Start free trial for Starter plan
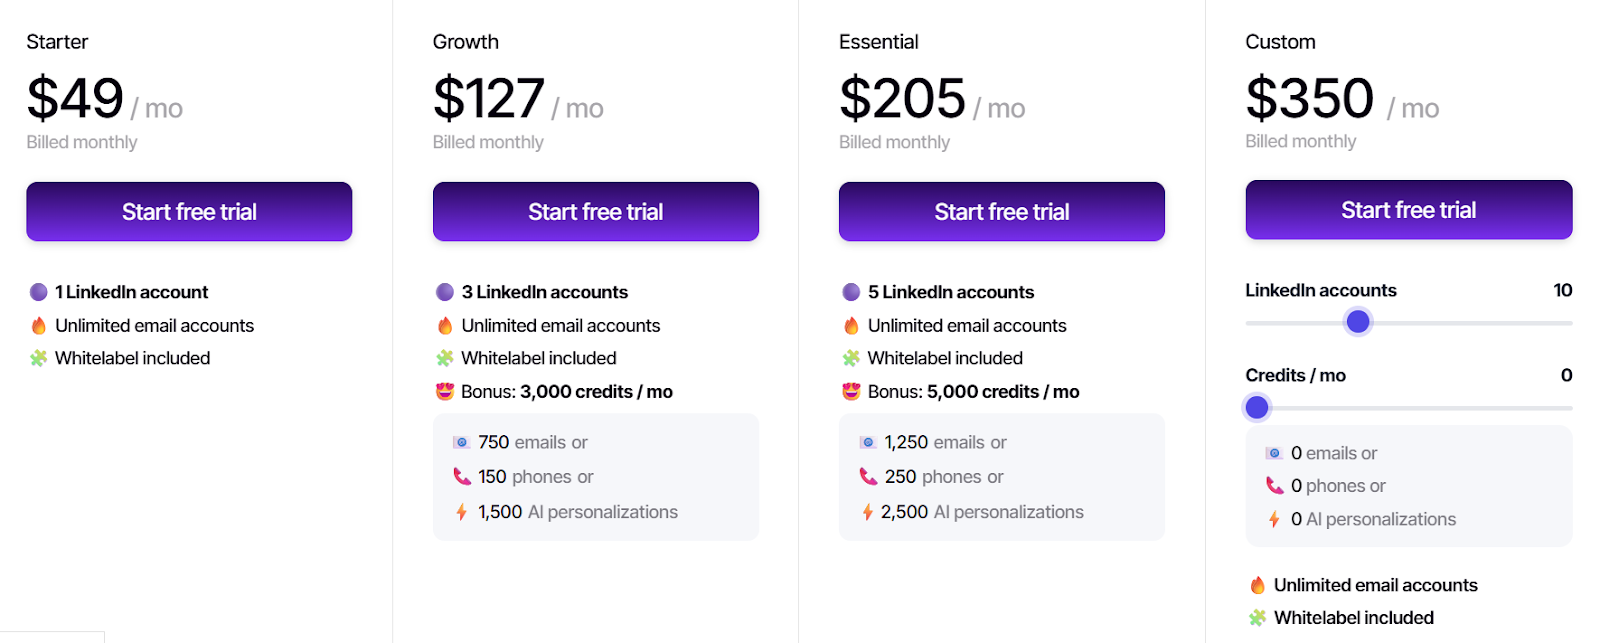This screenshot has height=643, width=1600. point(189,212)
